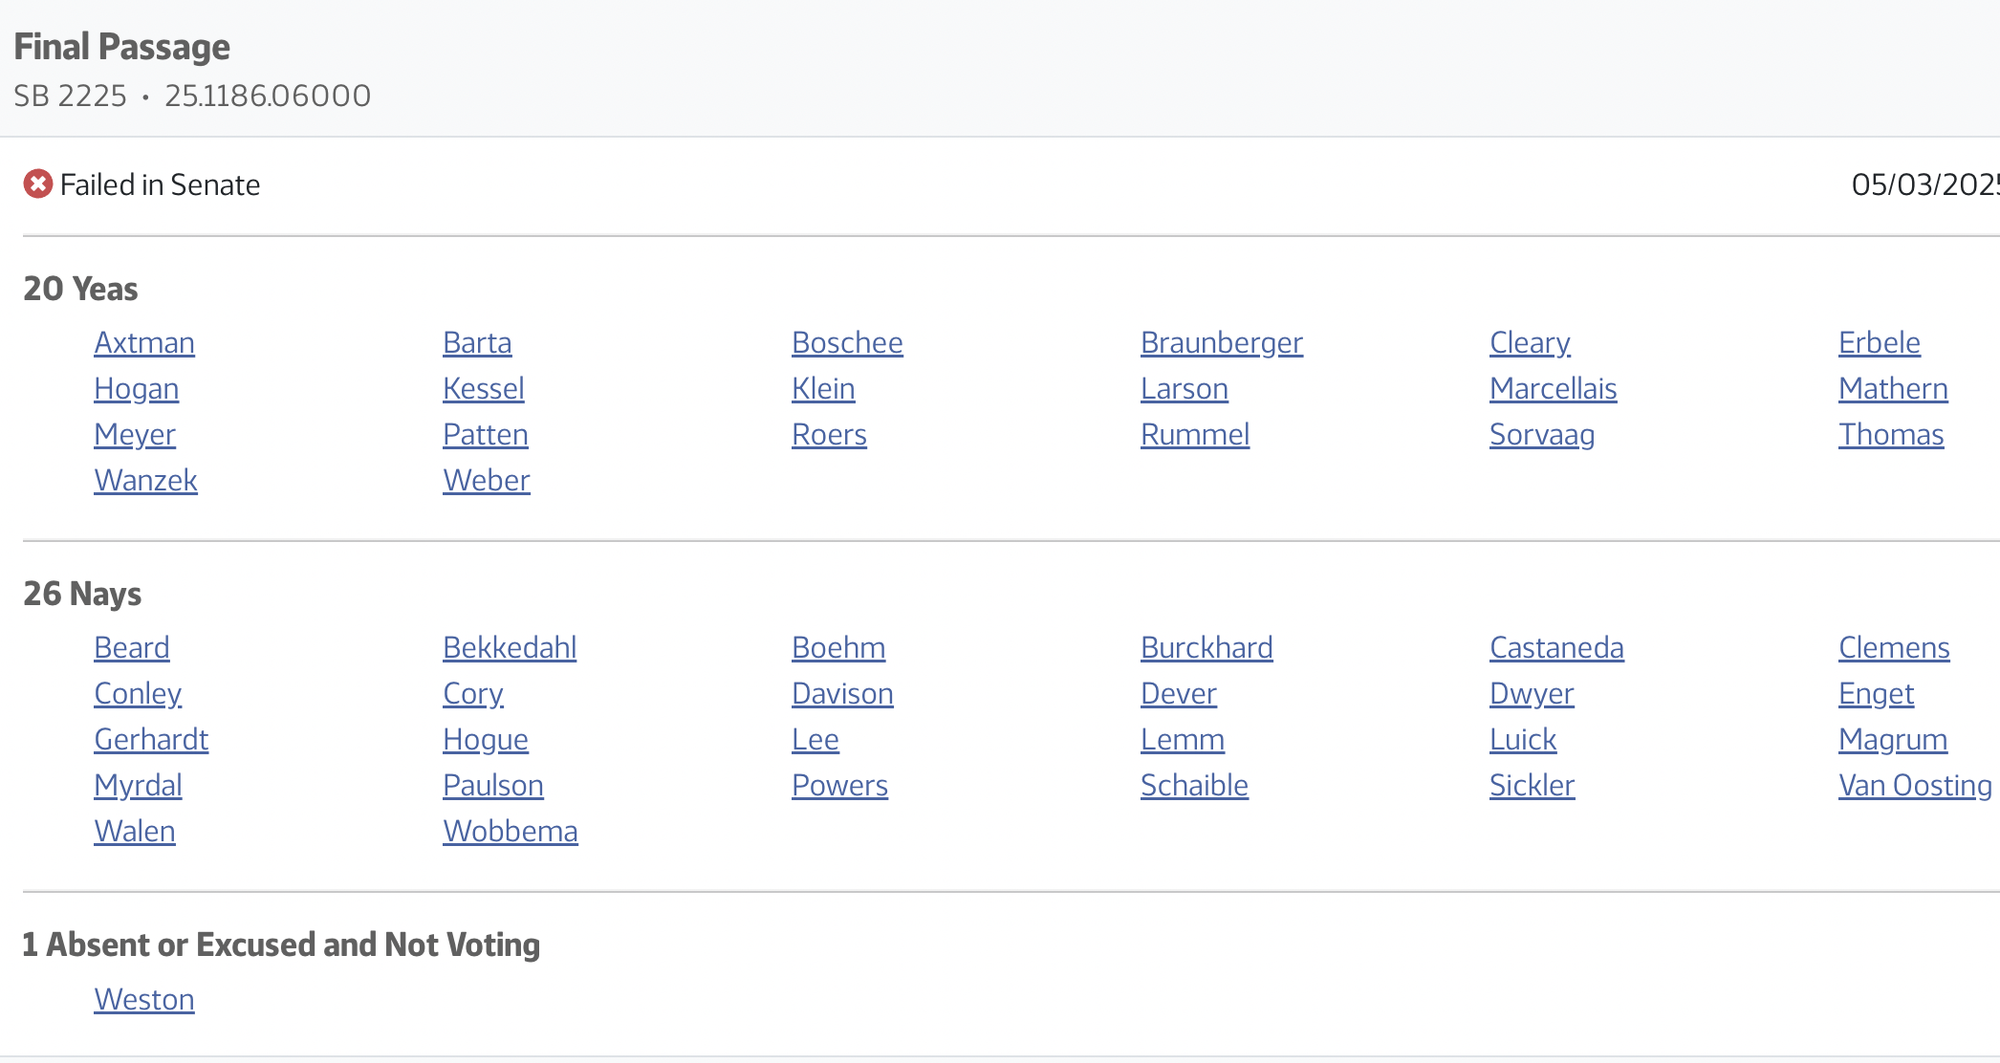Click the Schaible name link
This screenshot has width=2000, height=1063.
(x=1194, y=785)
